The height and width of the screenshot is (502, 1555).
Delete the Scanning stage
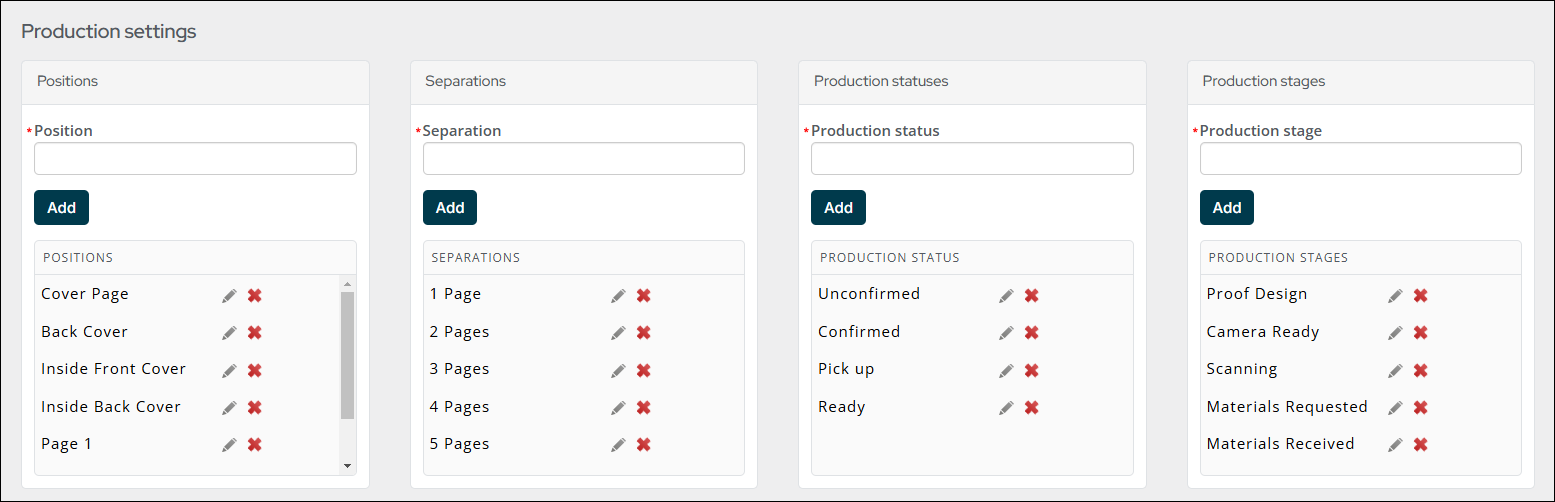point(1421,370)
